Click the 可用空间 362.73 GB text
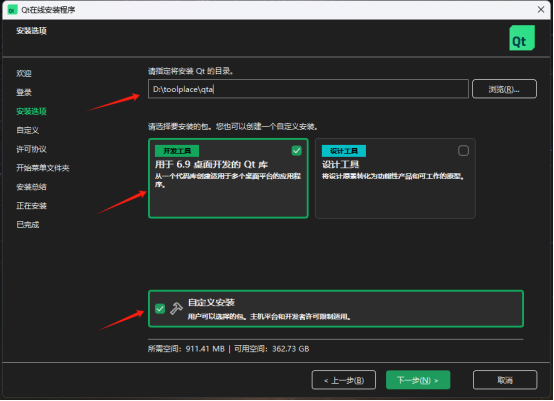The height and width of the screenshot is (401, 554). click(272, 349)
